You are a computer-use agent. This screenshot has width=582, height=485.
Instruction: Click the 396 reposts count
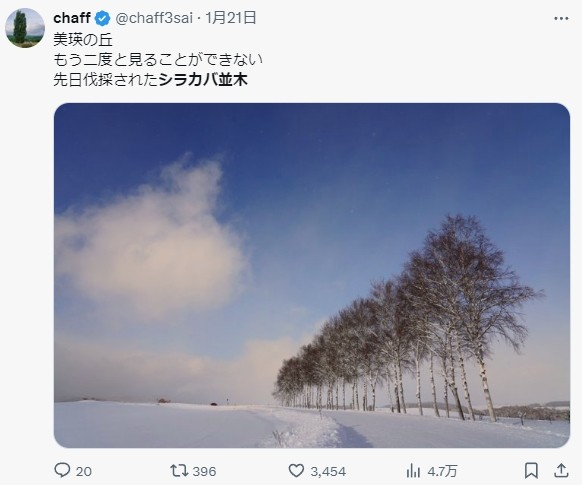coord(204,471)
